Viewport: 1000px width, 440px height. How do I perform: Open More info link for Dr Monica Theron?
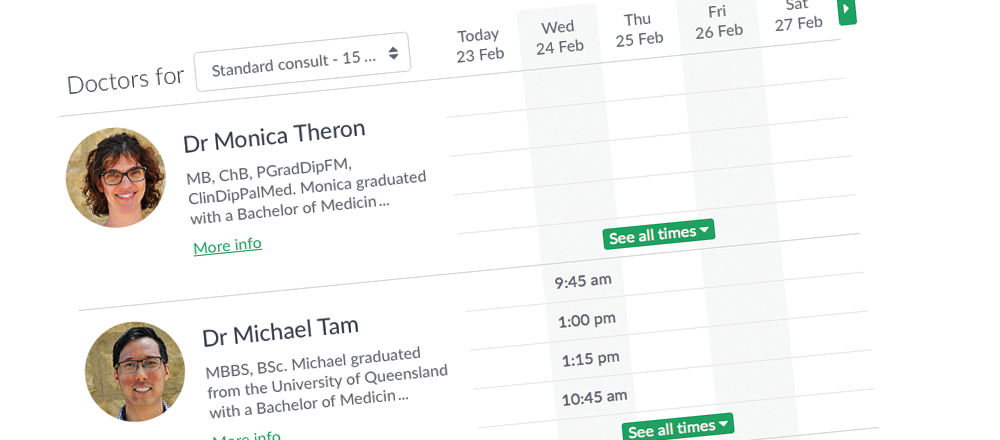click(x=228, y=245)
